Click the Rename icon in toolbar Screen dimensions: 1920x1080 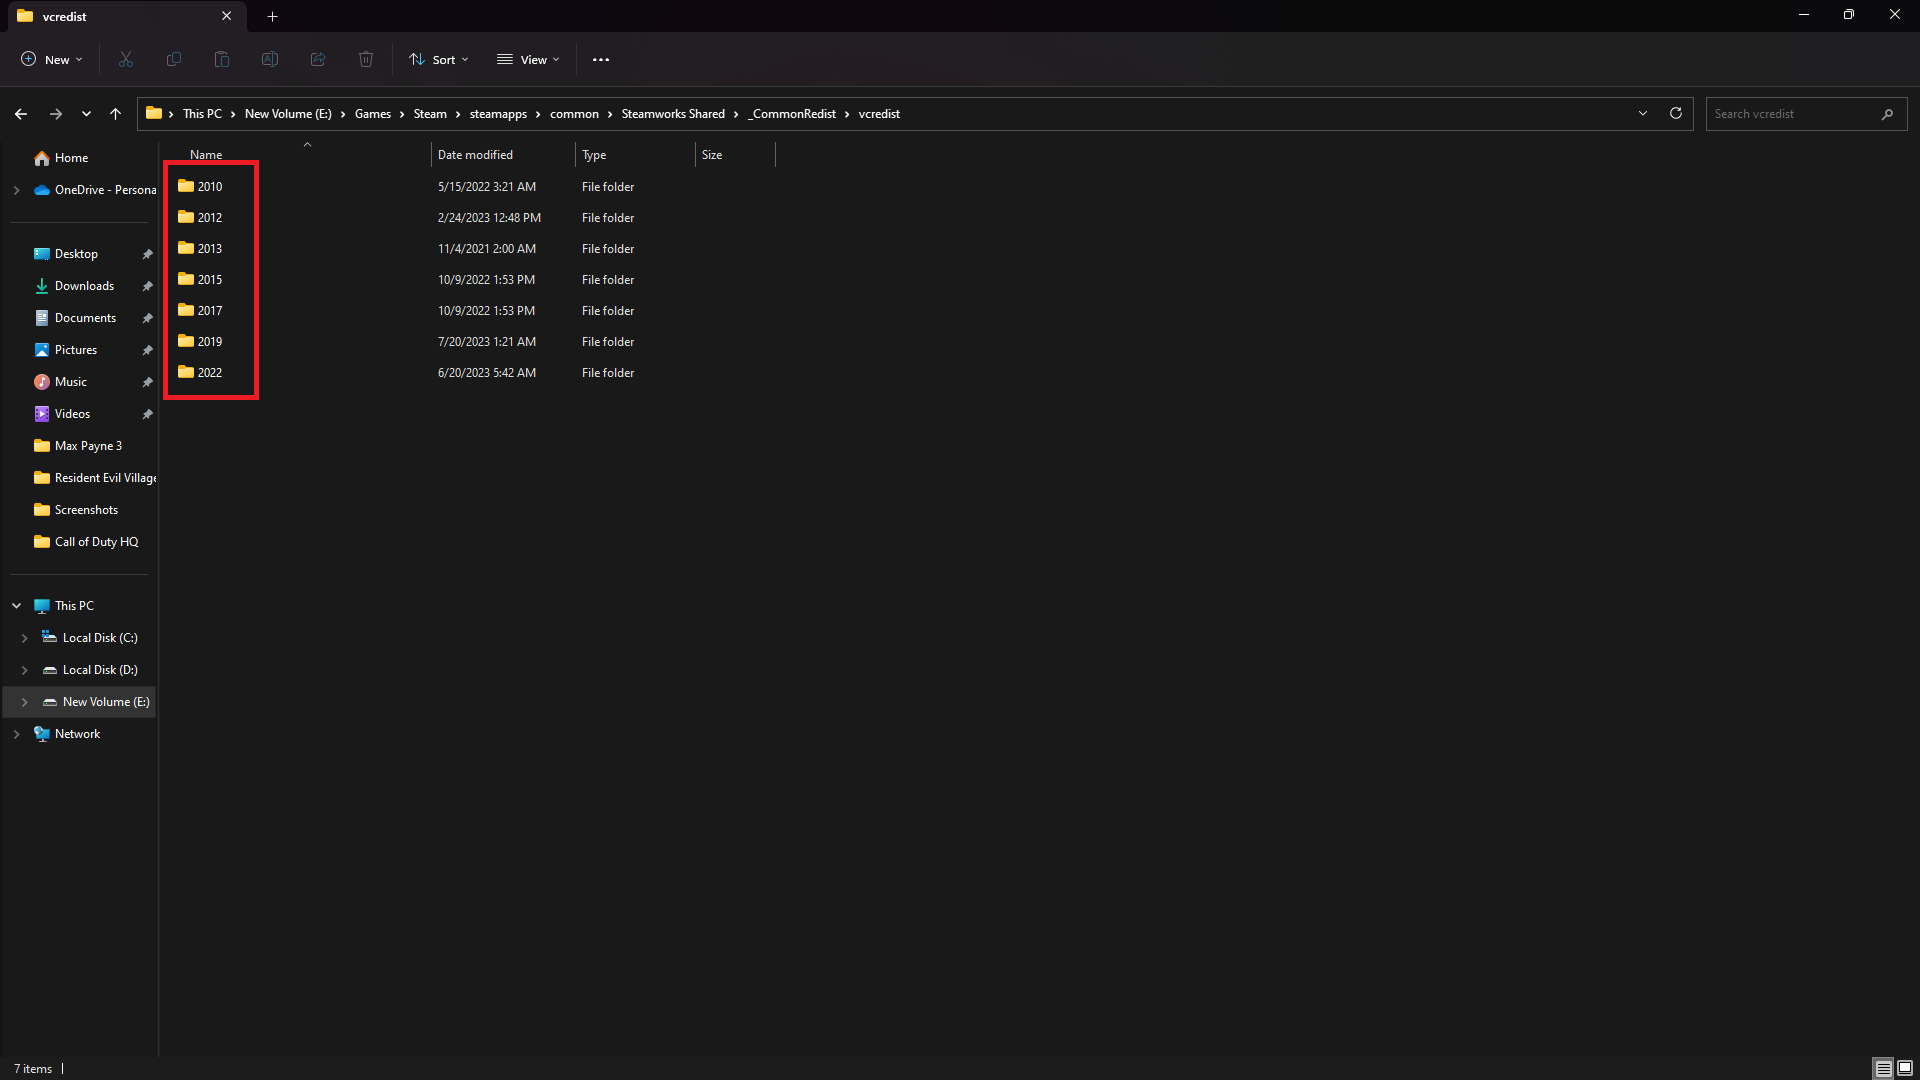(270, 60)
